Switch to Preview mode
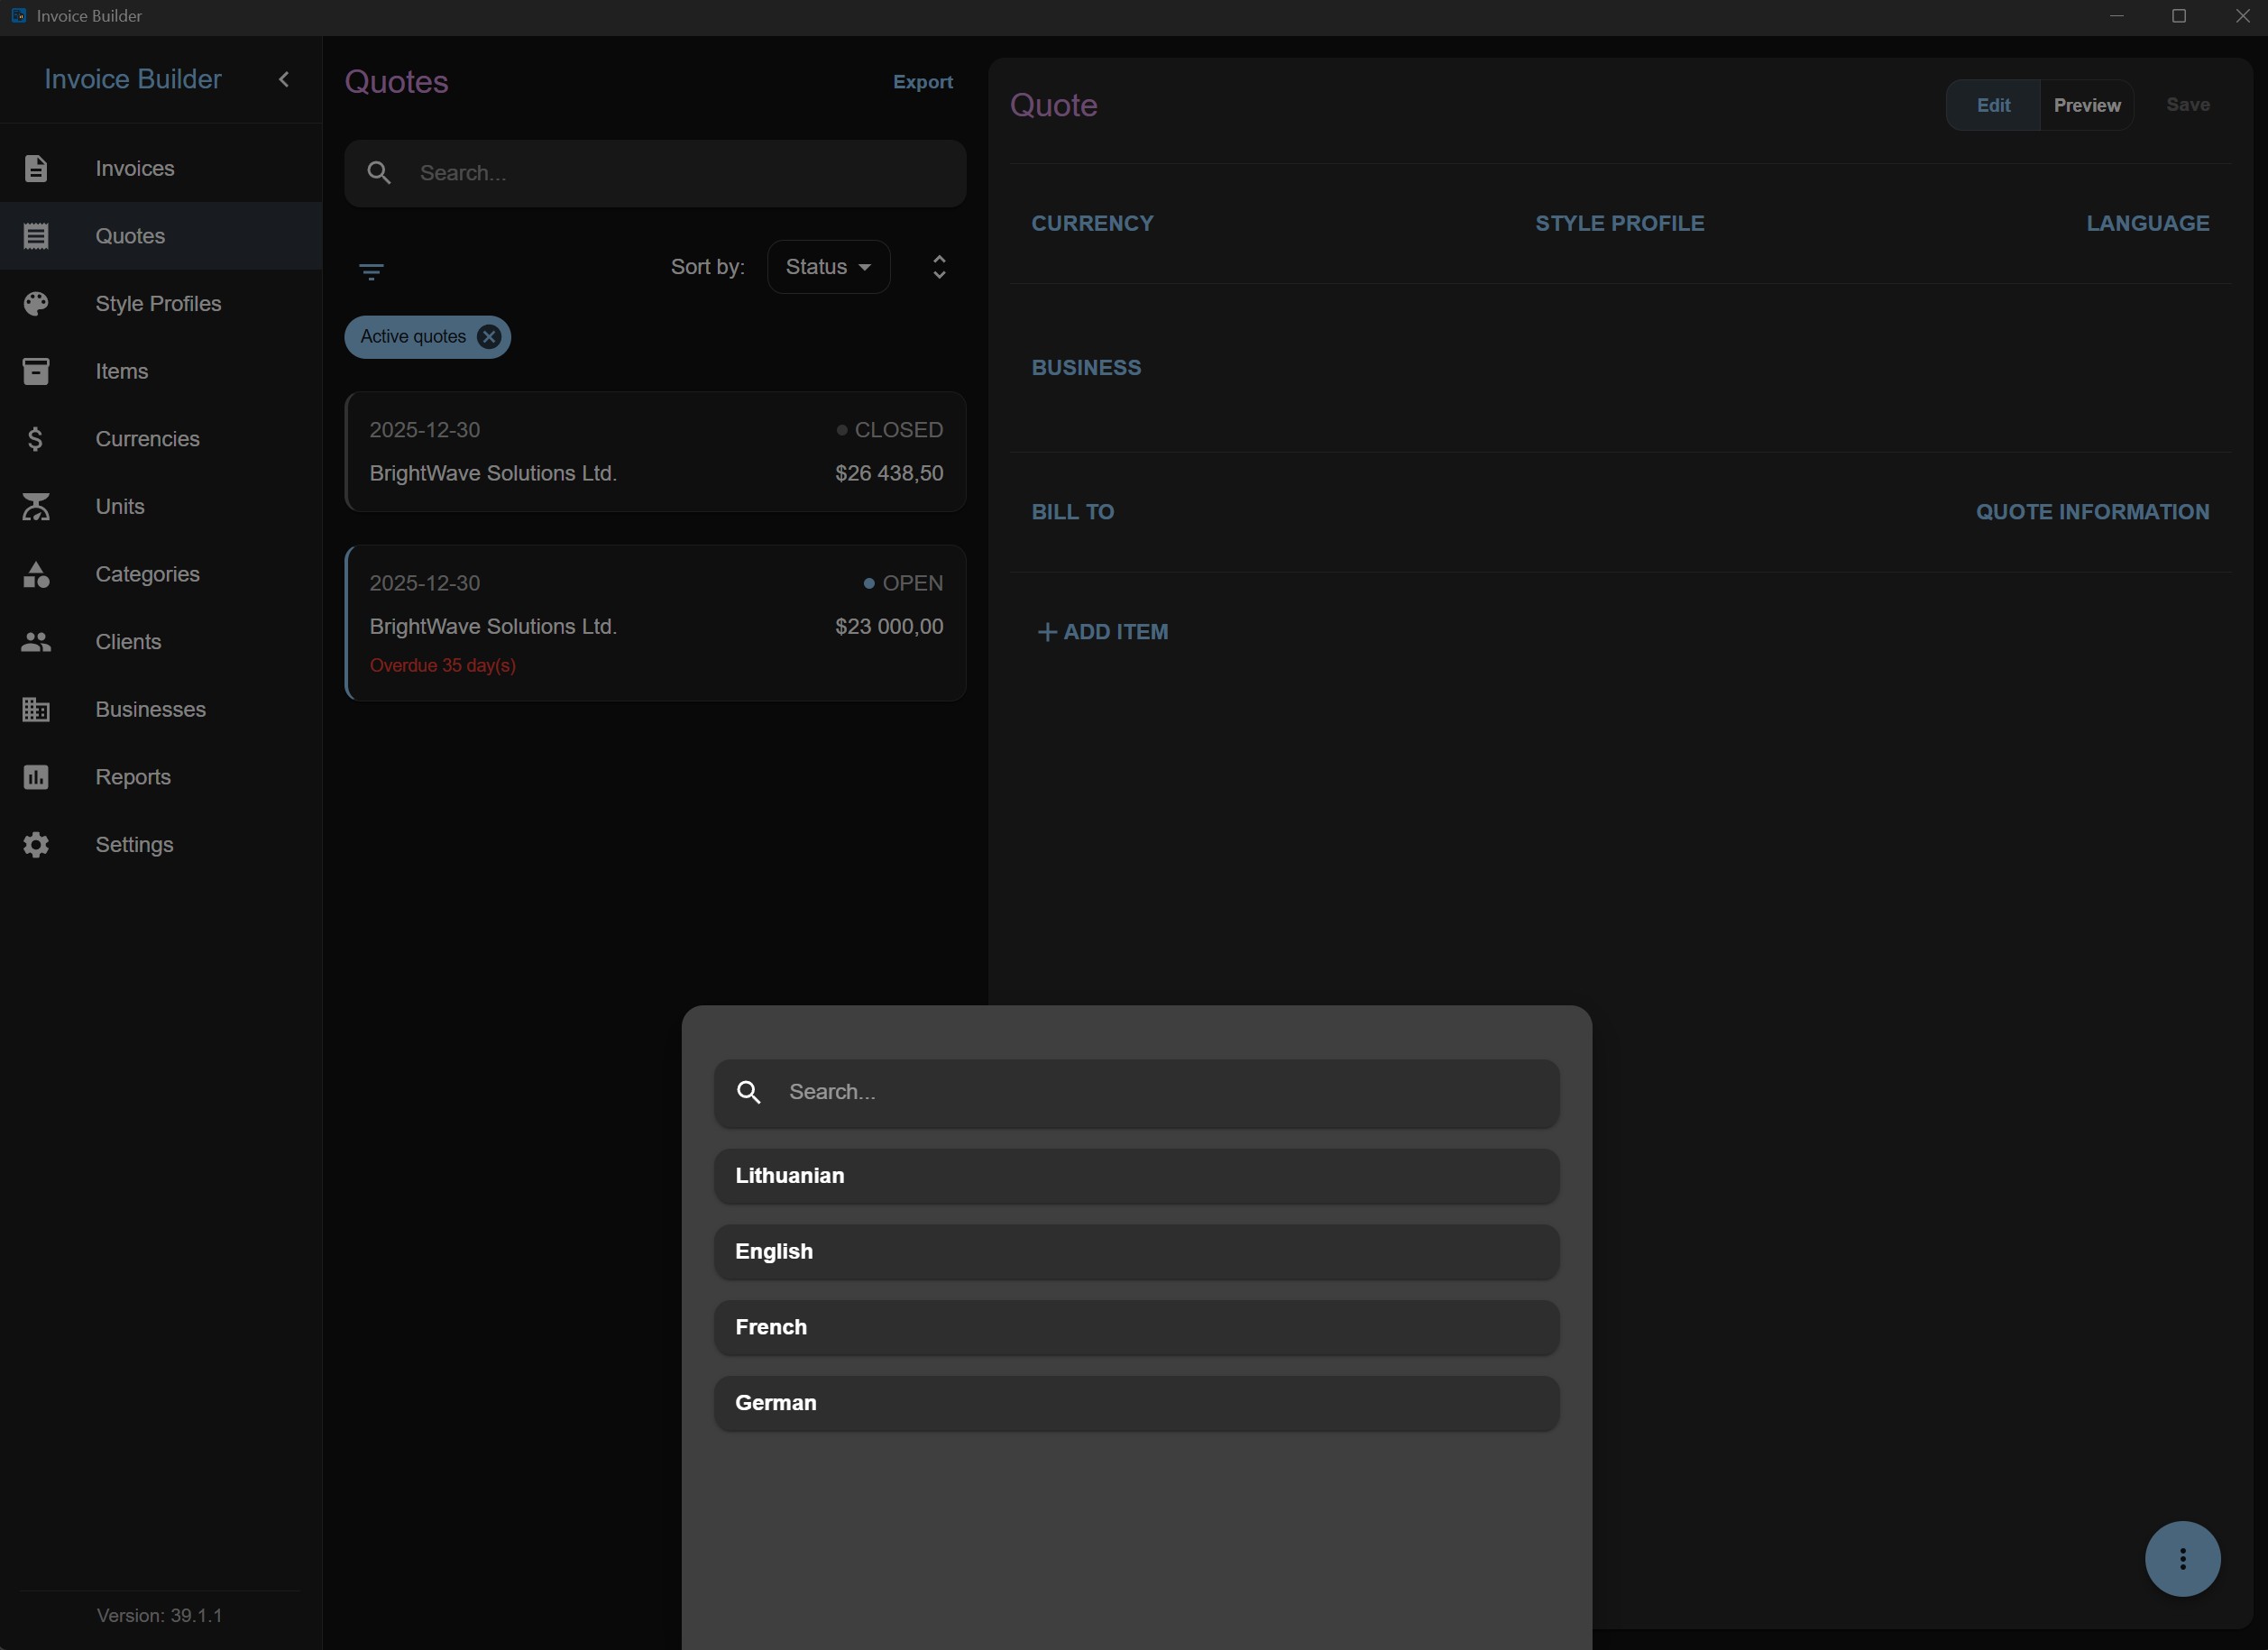 point(2087,105)
